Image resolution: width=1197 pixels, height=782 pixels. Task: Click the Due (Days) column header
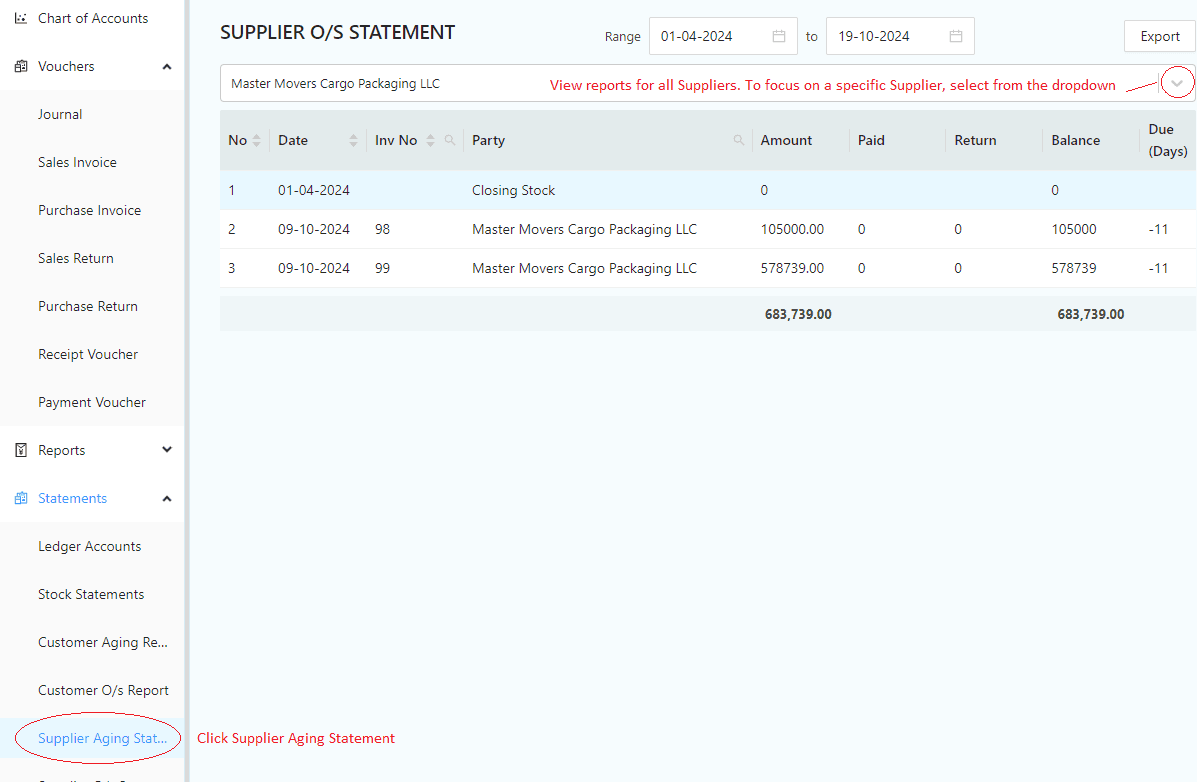click(1168, 141)
